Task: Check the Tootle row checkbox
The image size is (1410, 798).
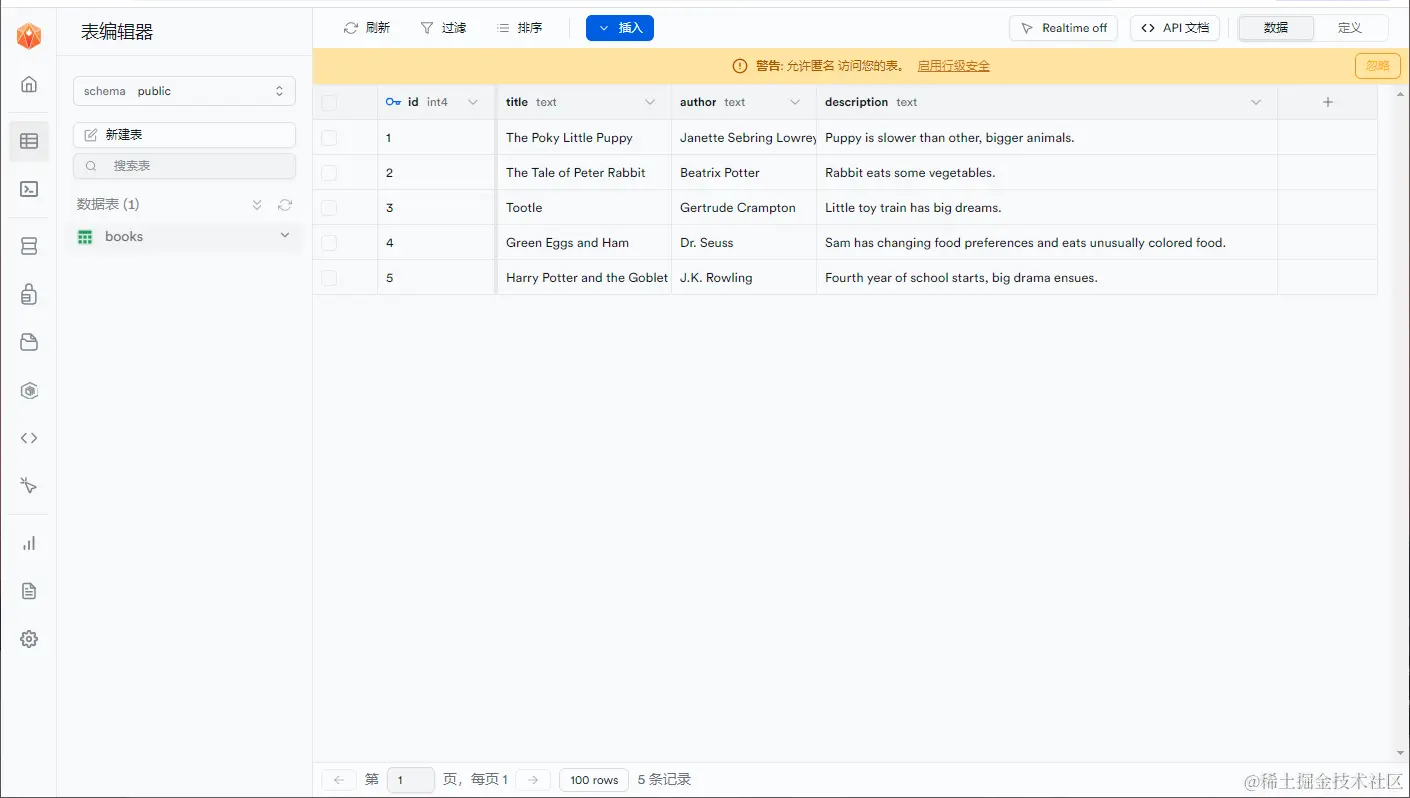Action: 329,208
